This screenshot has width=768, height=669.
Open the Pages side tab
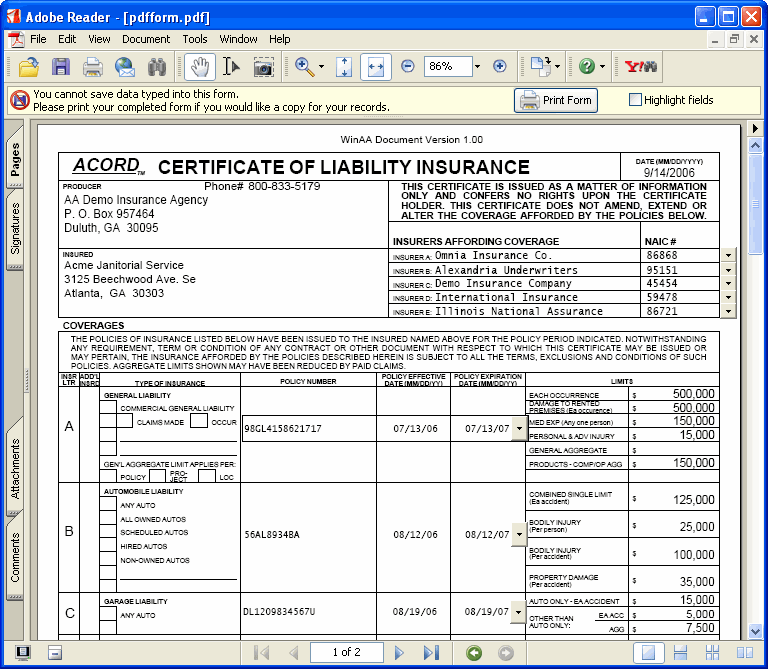[x=15, y=158]
